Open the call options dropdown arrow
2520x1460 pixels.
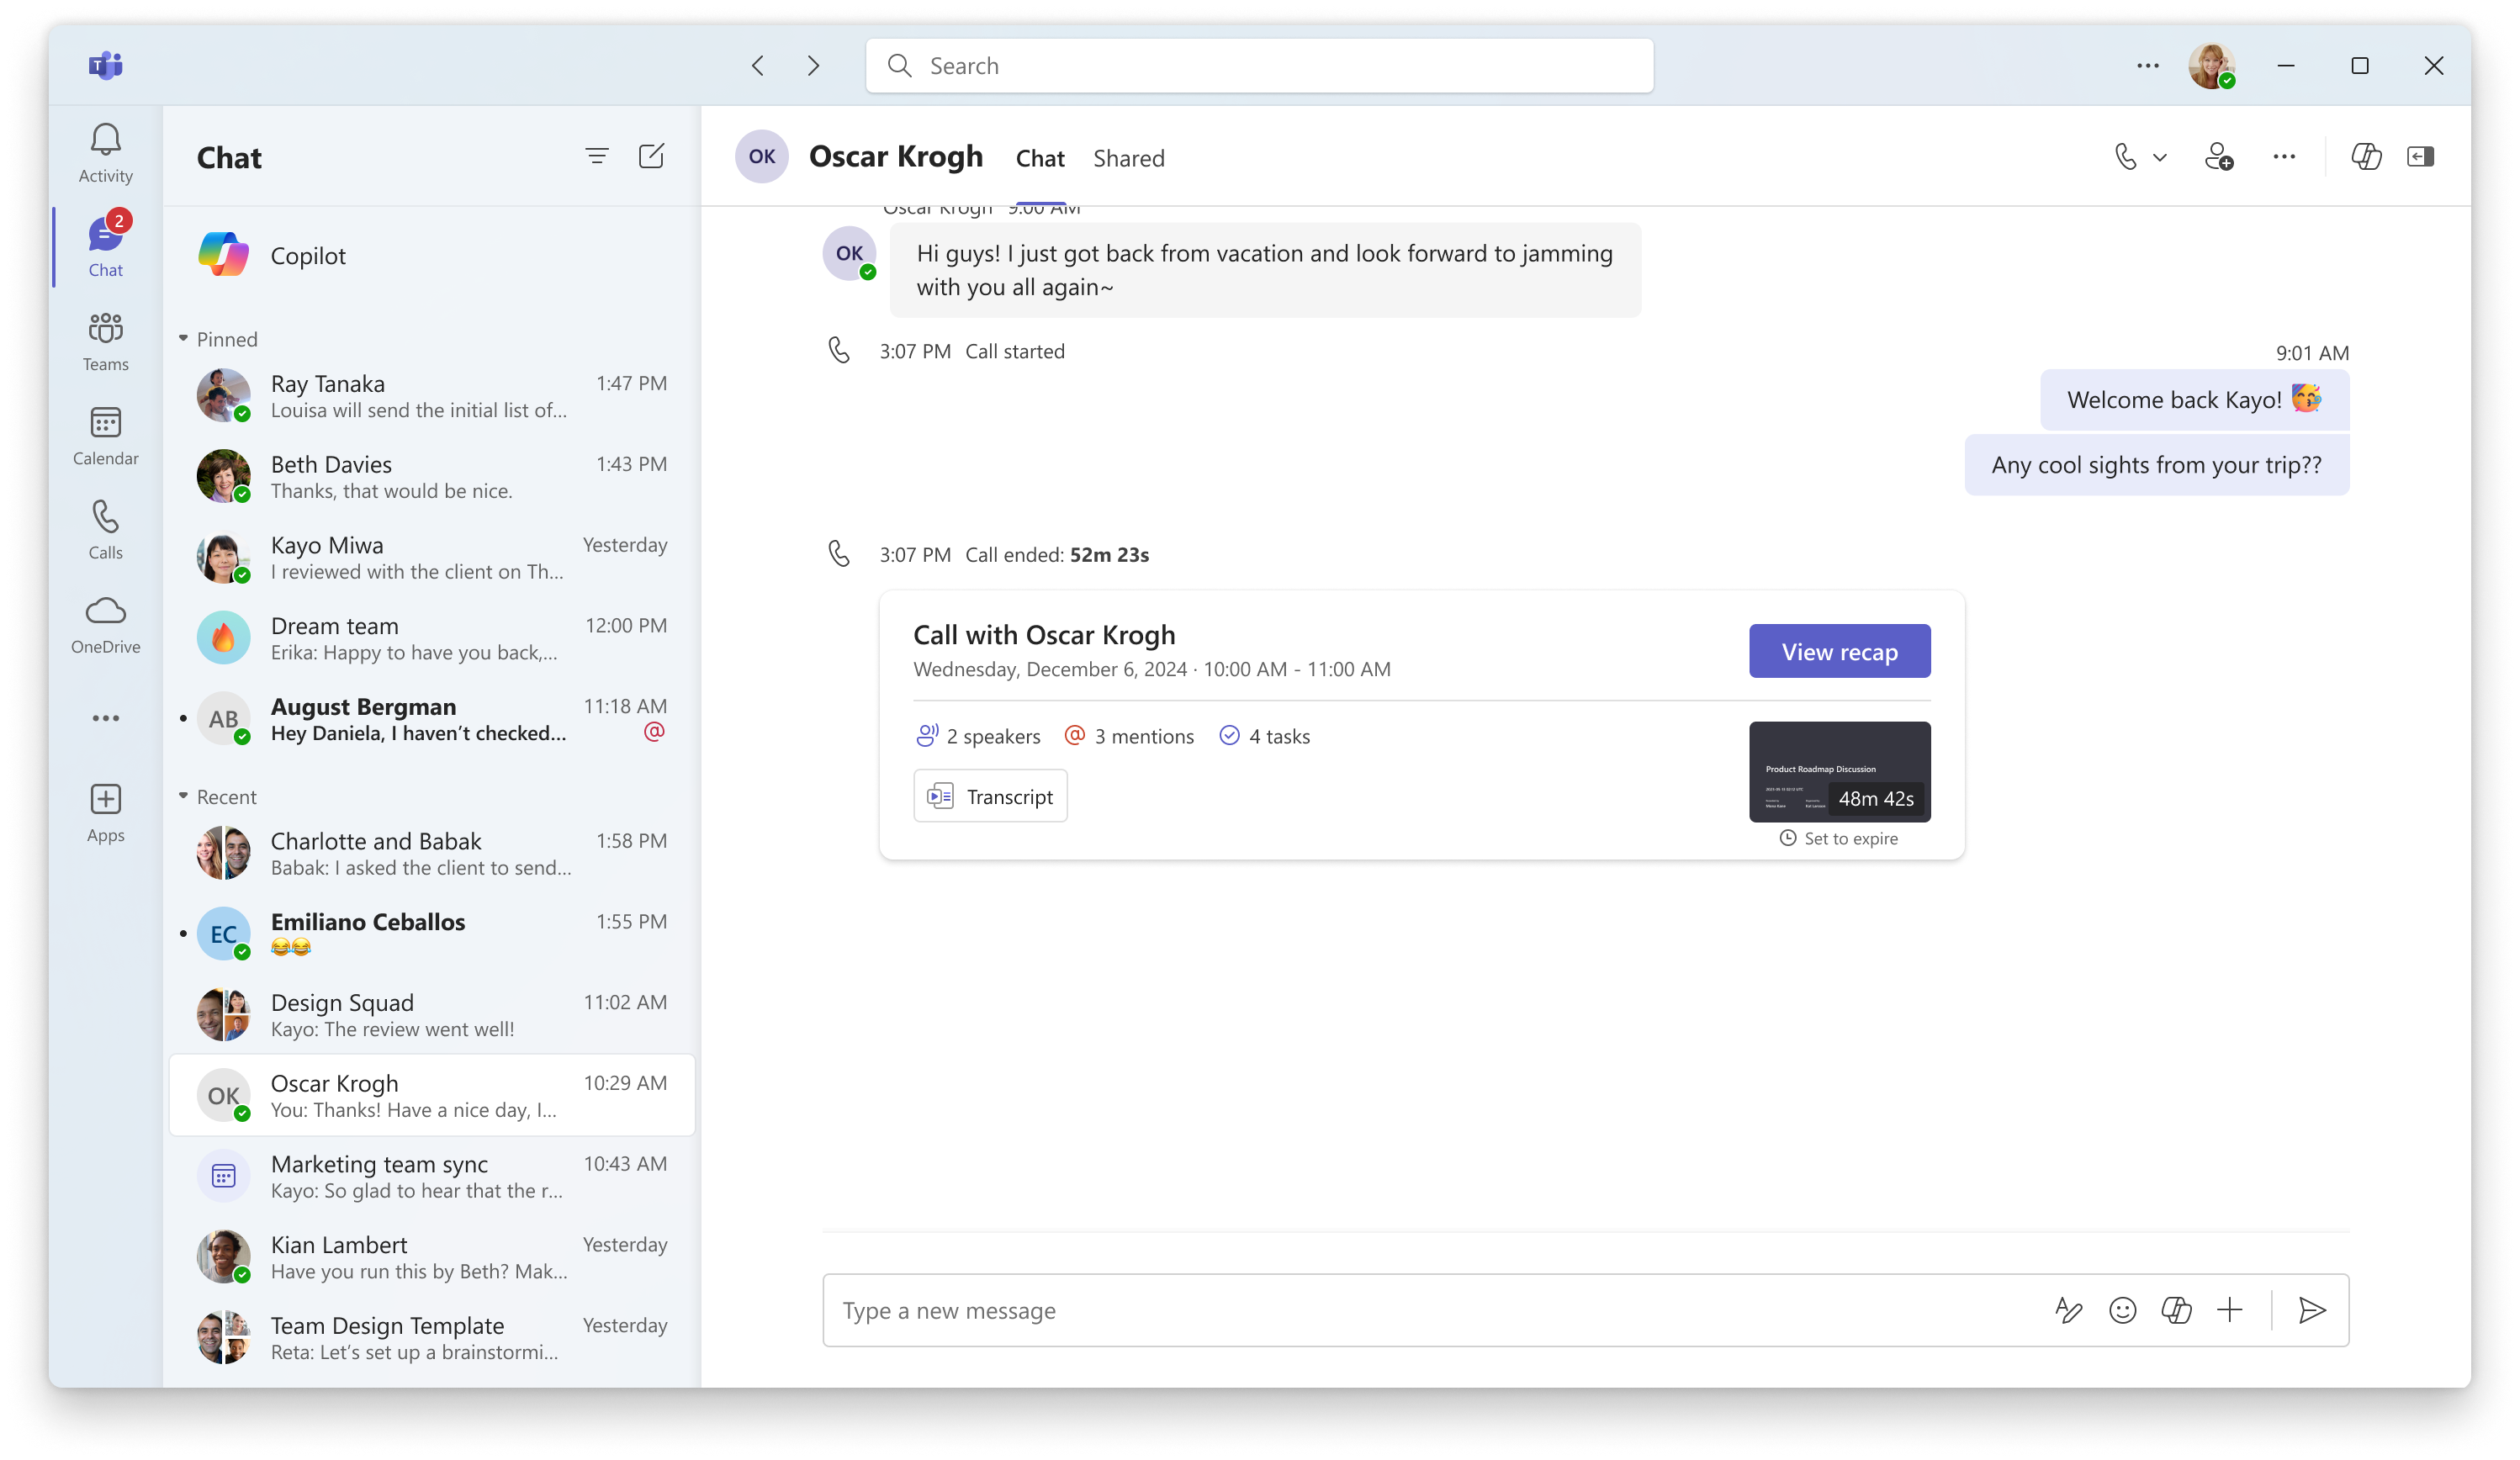2160,157
